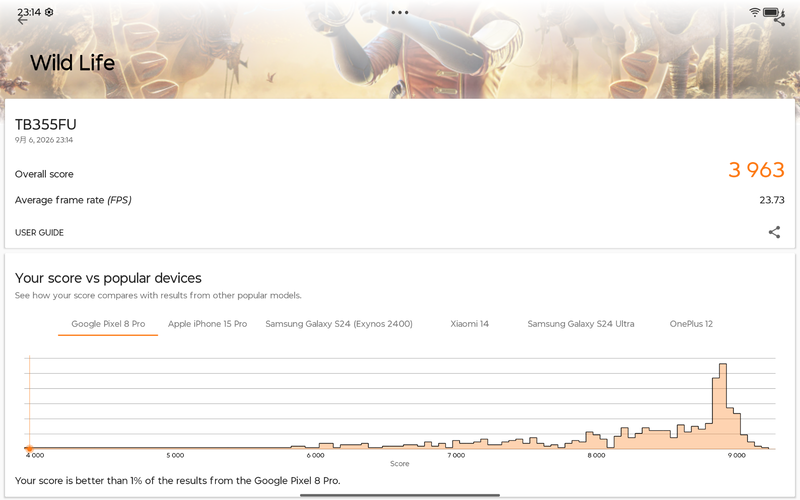The height and width of the screenshot is (500, 800).
Task: Switch to the Xiaomi 14 tab
Action: coord(469,324)
